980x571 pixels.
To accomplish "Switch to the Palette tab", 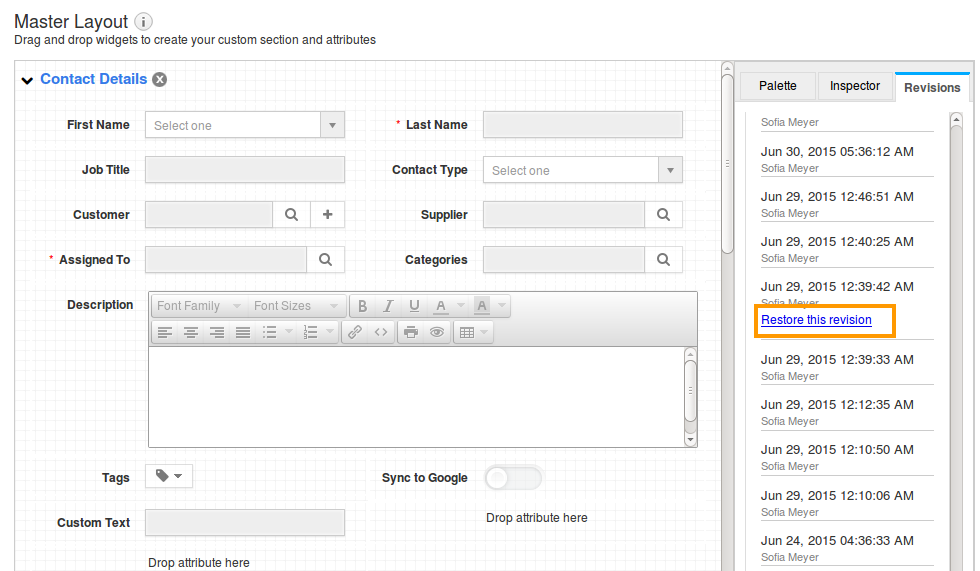I will click(777, 86).
